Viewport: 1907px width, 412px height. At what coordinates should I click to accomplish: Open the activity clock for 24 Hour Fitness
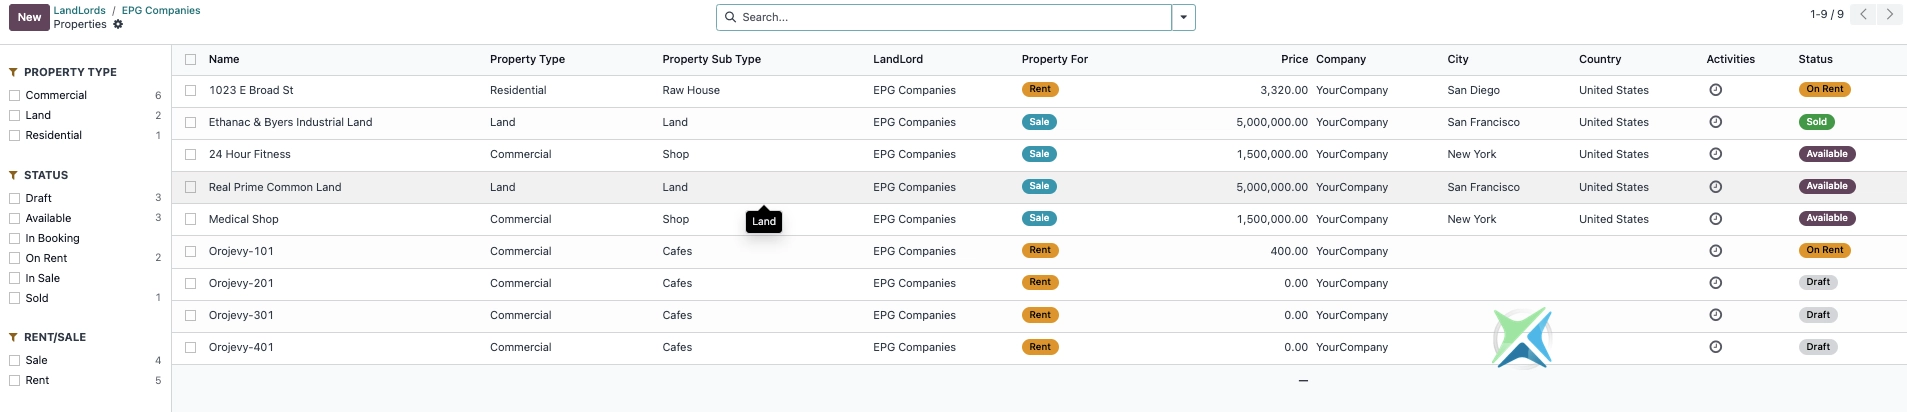(1715, 154)
